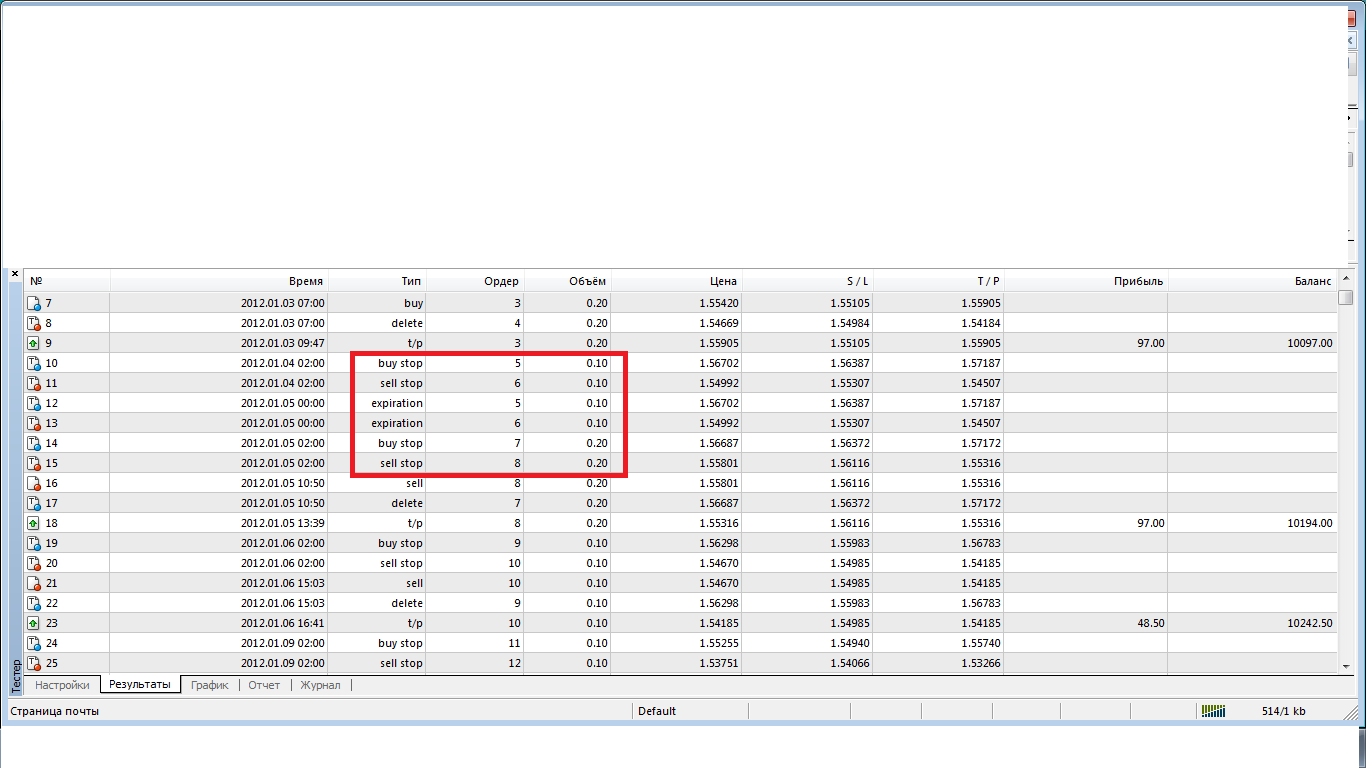This screenshot has width=1366, height=768.
Task: Click the delete icon in row 17
Action: [34, 503]
